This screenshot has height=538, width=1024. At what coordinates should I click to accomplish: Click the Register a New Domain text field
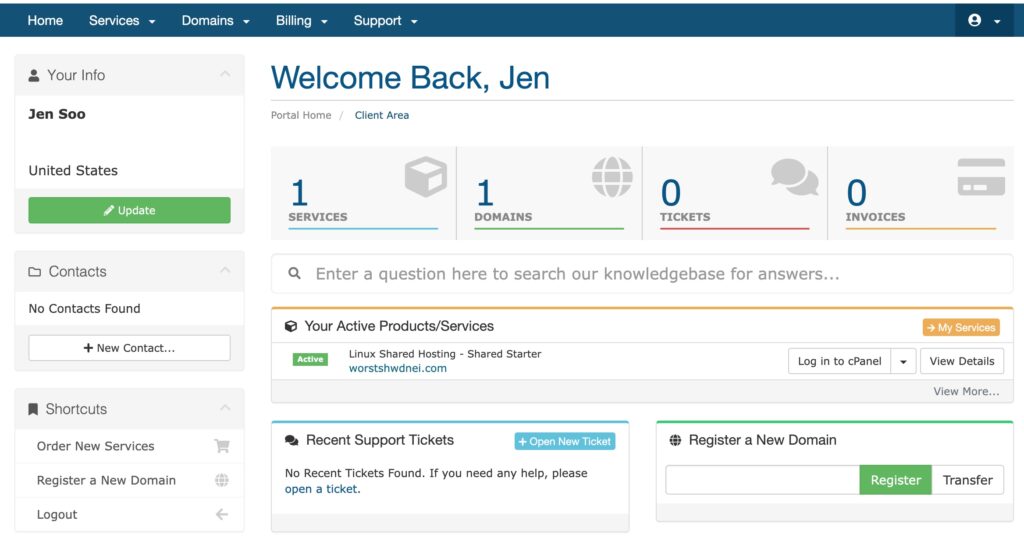point(762,480)
